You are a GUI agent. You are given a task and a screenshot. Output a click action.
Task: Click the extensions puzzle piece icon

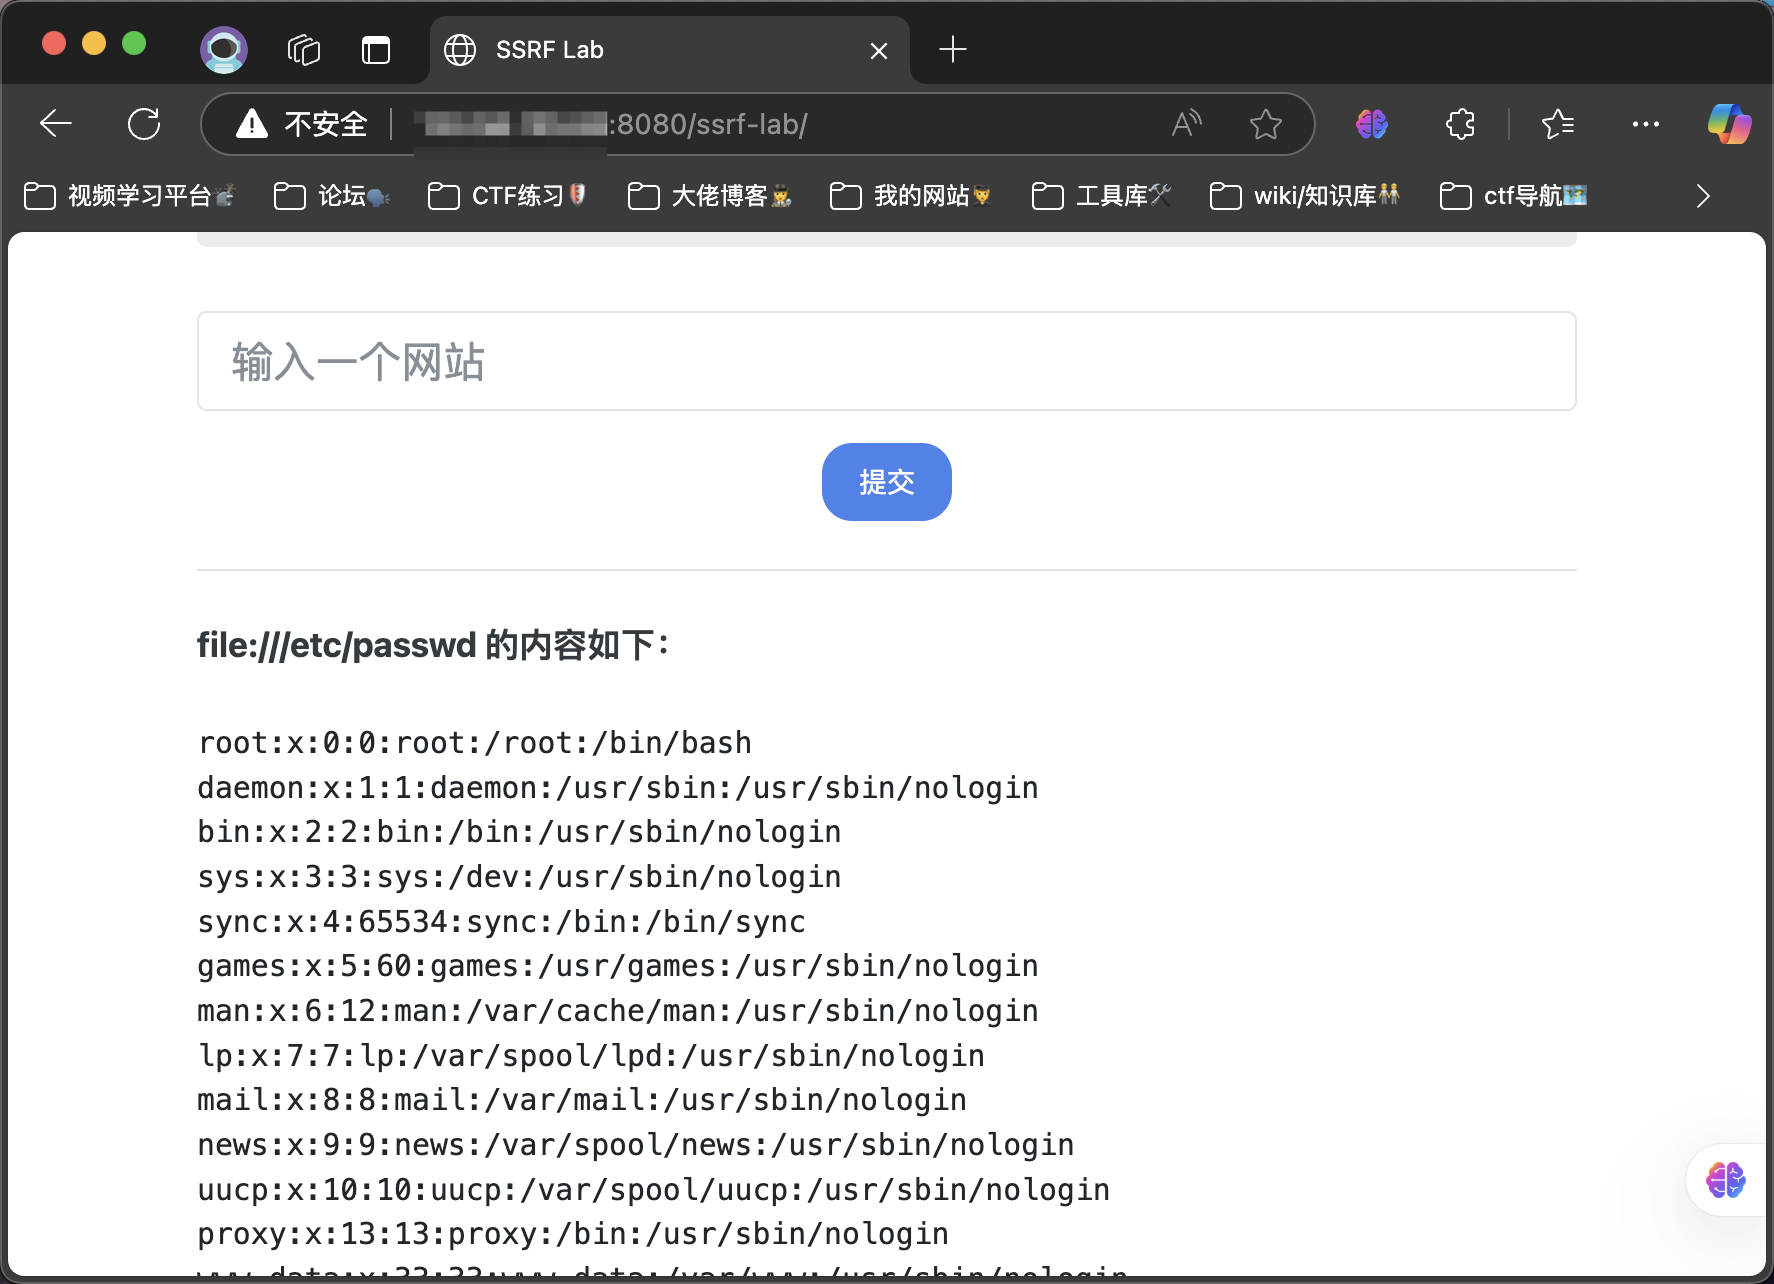click(1459, 123)
